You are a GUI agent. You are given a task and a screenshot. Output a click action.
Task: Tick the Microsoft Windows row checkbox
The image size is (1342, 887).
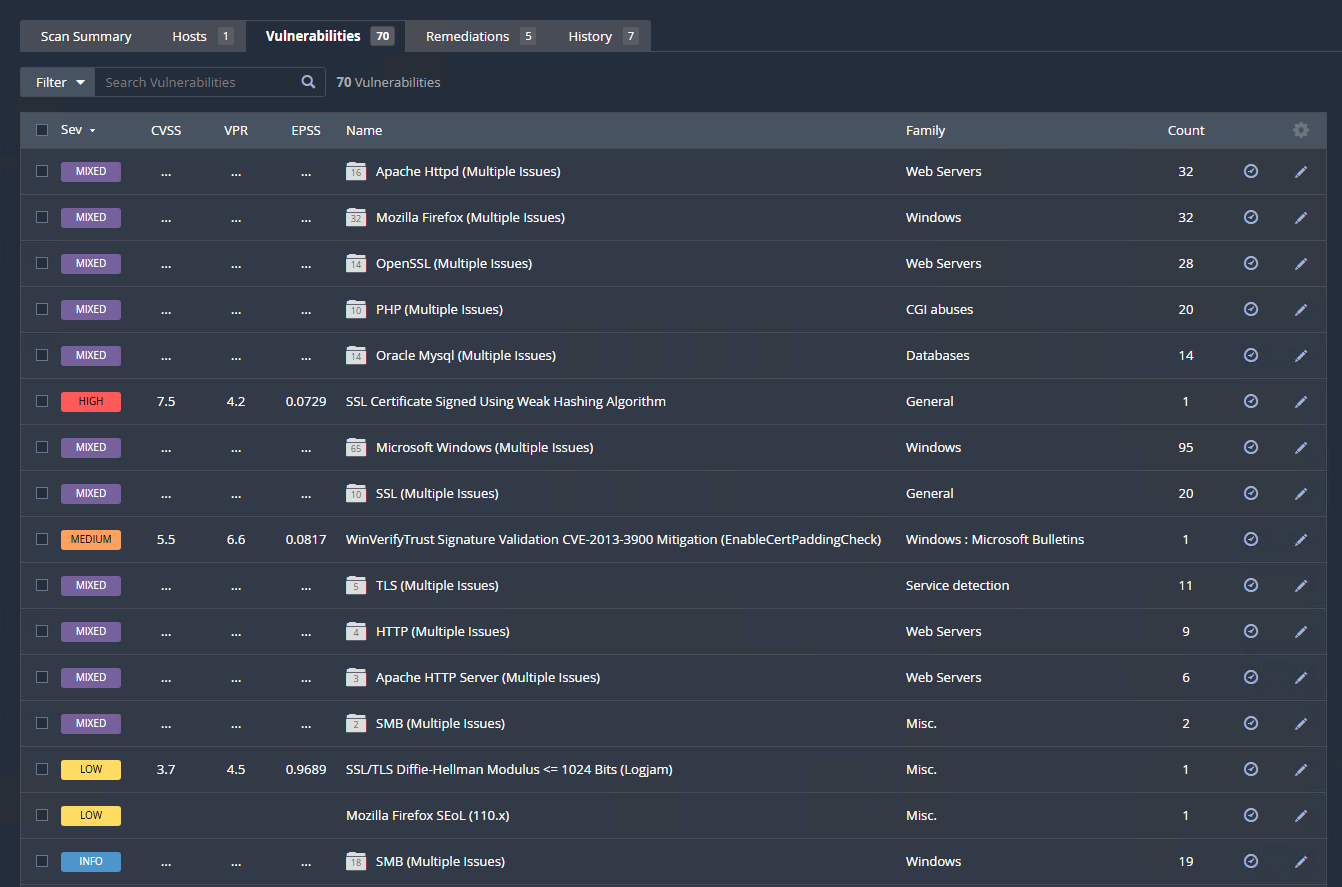(42, 447)
